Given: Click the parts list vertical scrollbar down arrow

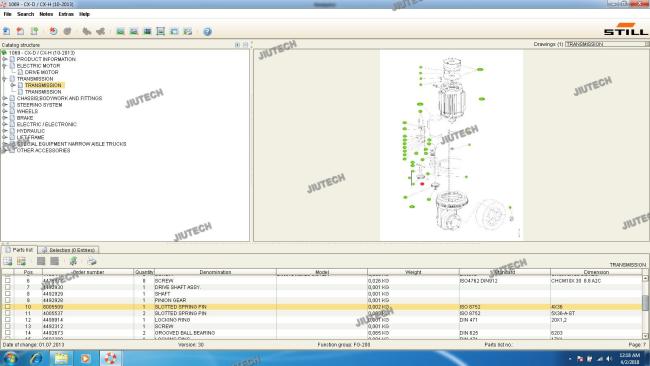Looking at the screenshot, I should 645,336.
